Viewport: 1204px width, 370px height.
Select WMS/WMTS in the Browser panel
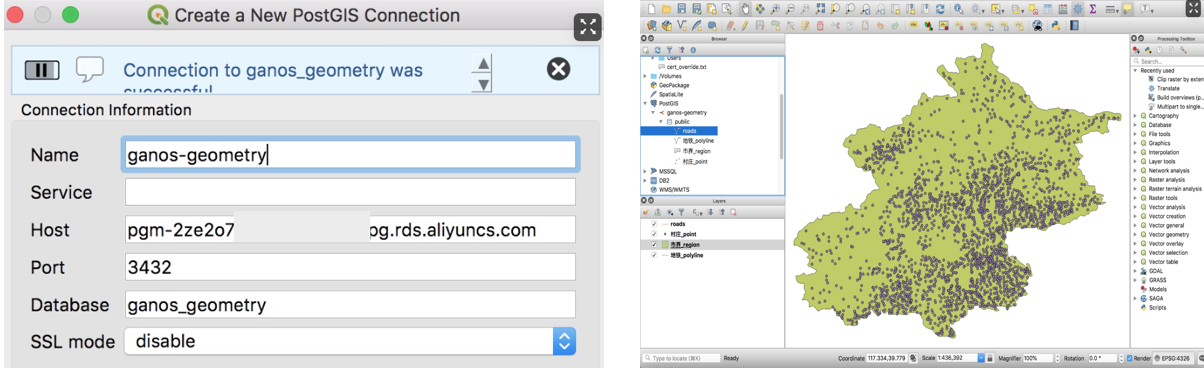(674, 189)
